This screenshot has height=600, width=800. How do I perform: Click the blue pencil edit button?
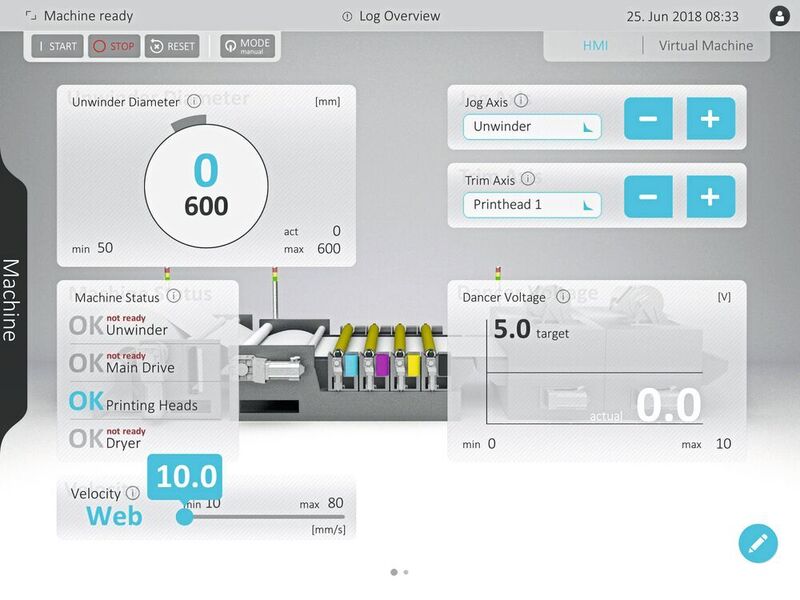758,543
